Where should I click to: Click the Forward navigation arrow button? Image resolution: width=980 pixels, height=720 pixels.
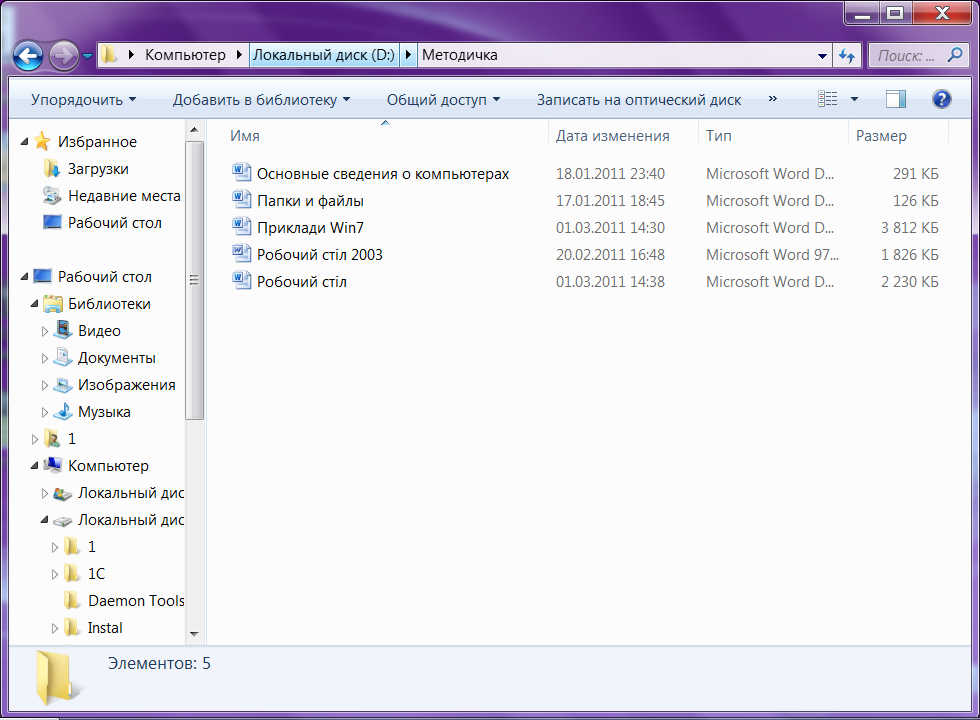point(64,56)
